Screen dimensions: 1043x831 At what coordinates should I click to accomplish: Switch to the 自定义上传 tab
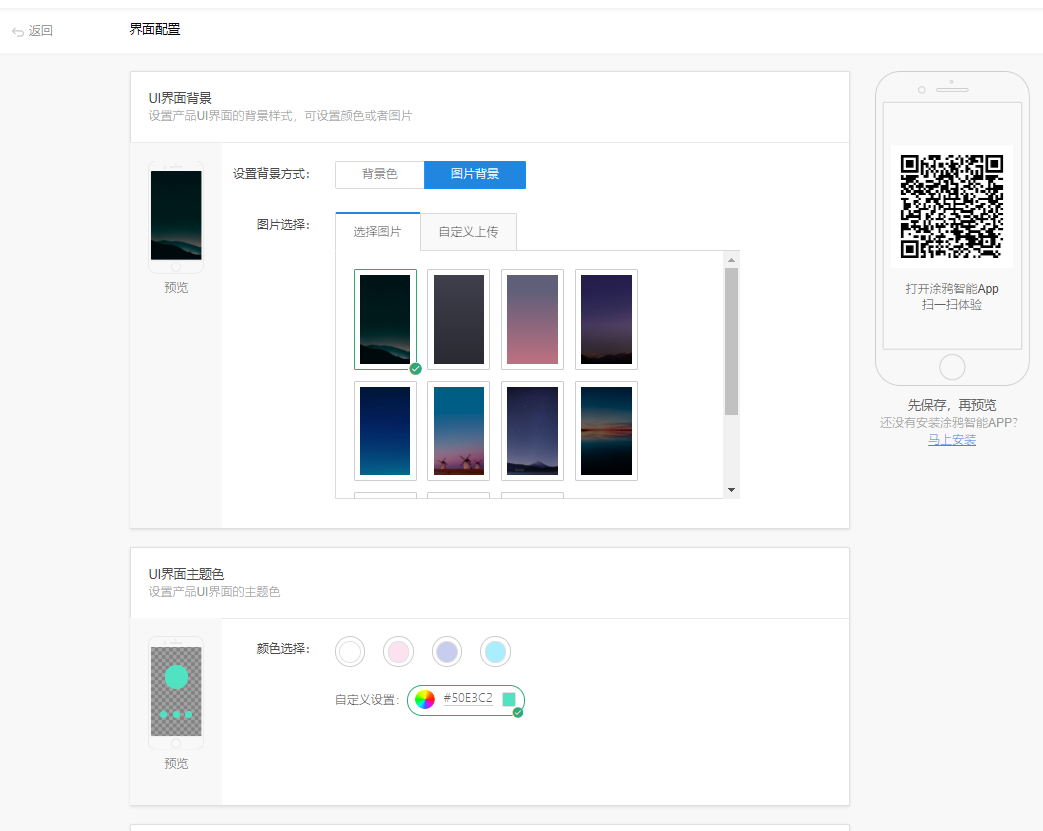coord(468,232)
